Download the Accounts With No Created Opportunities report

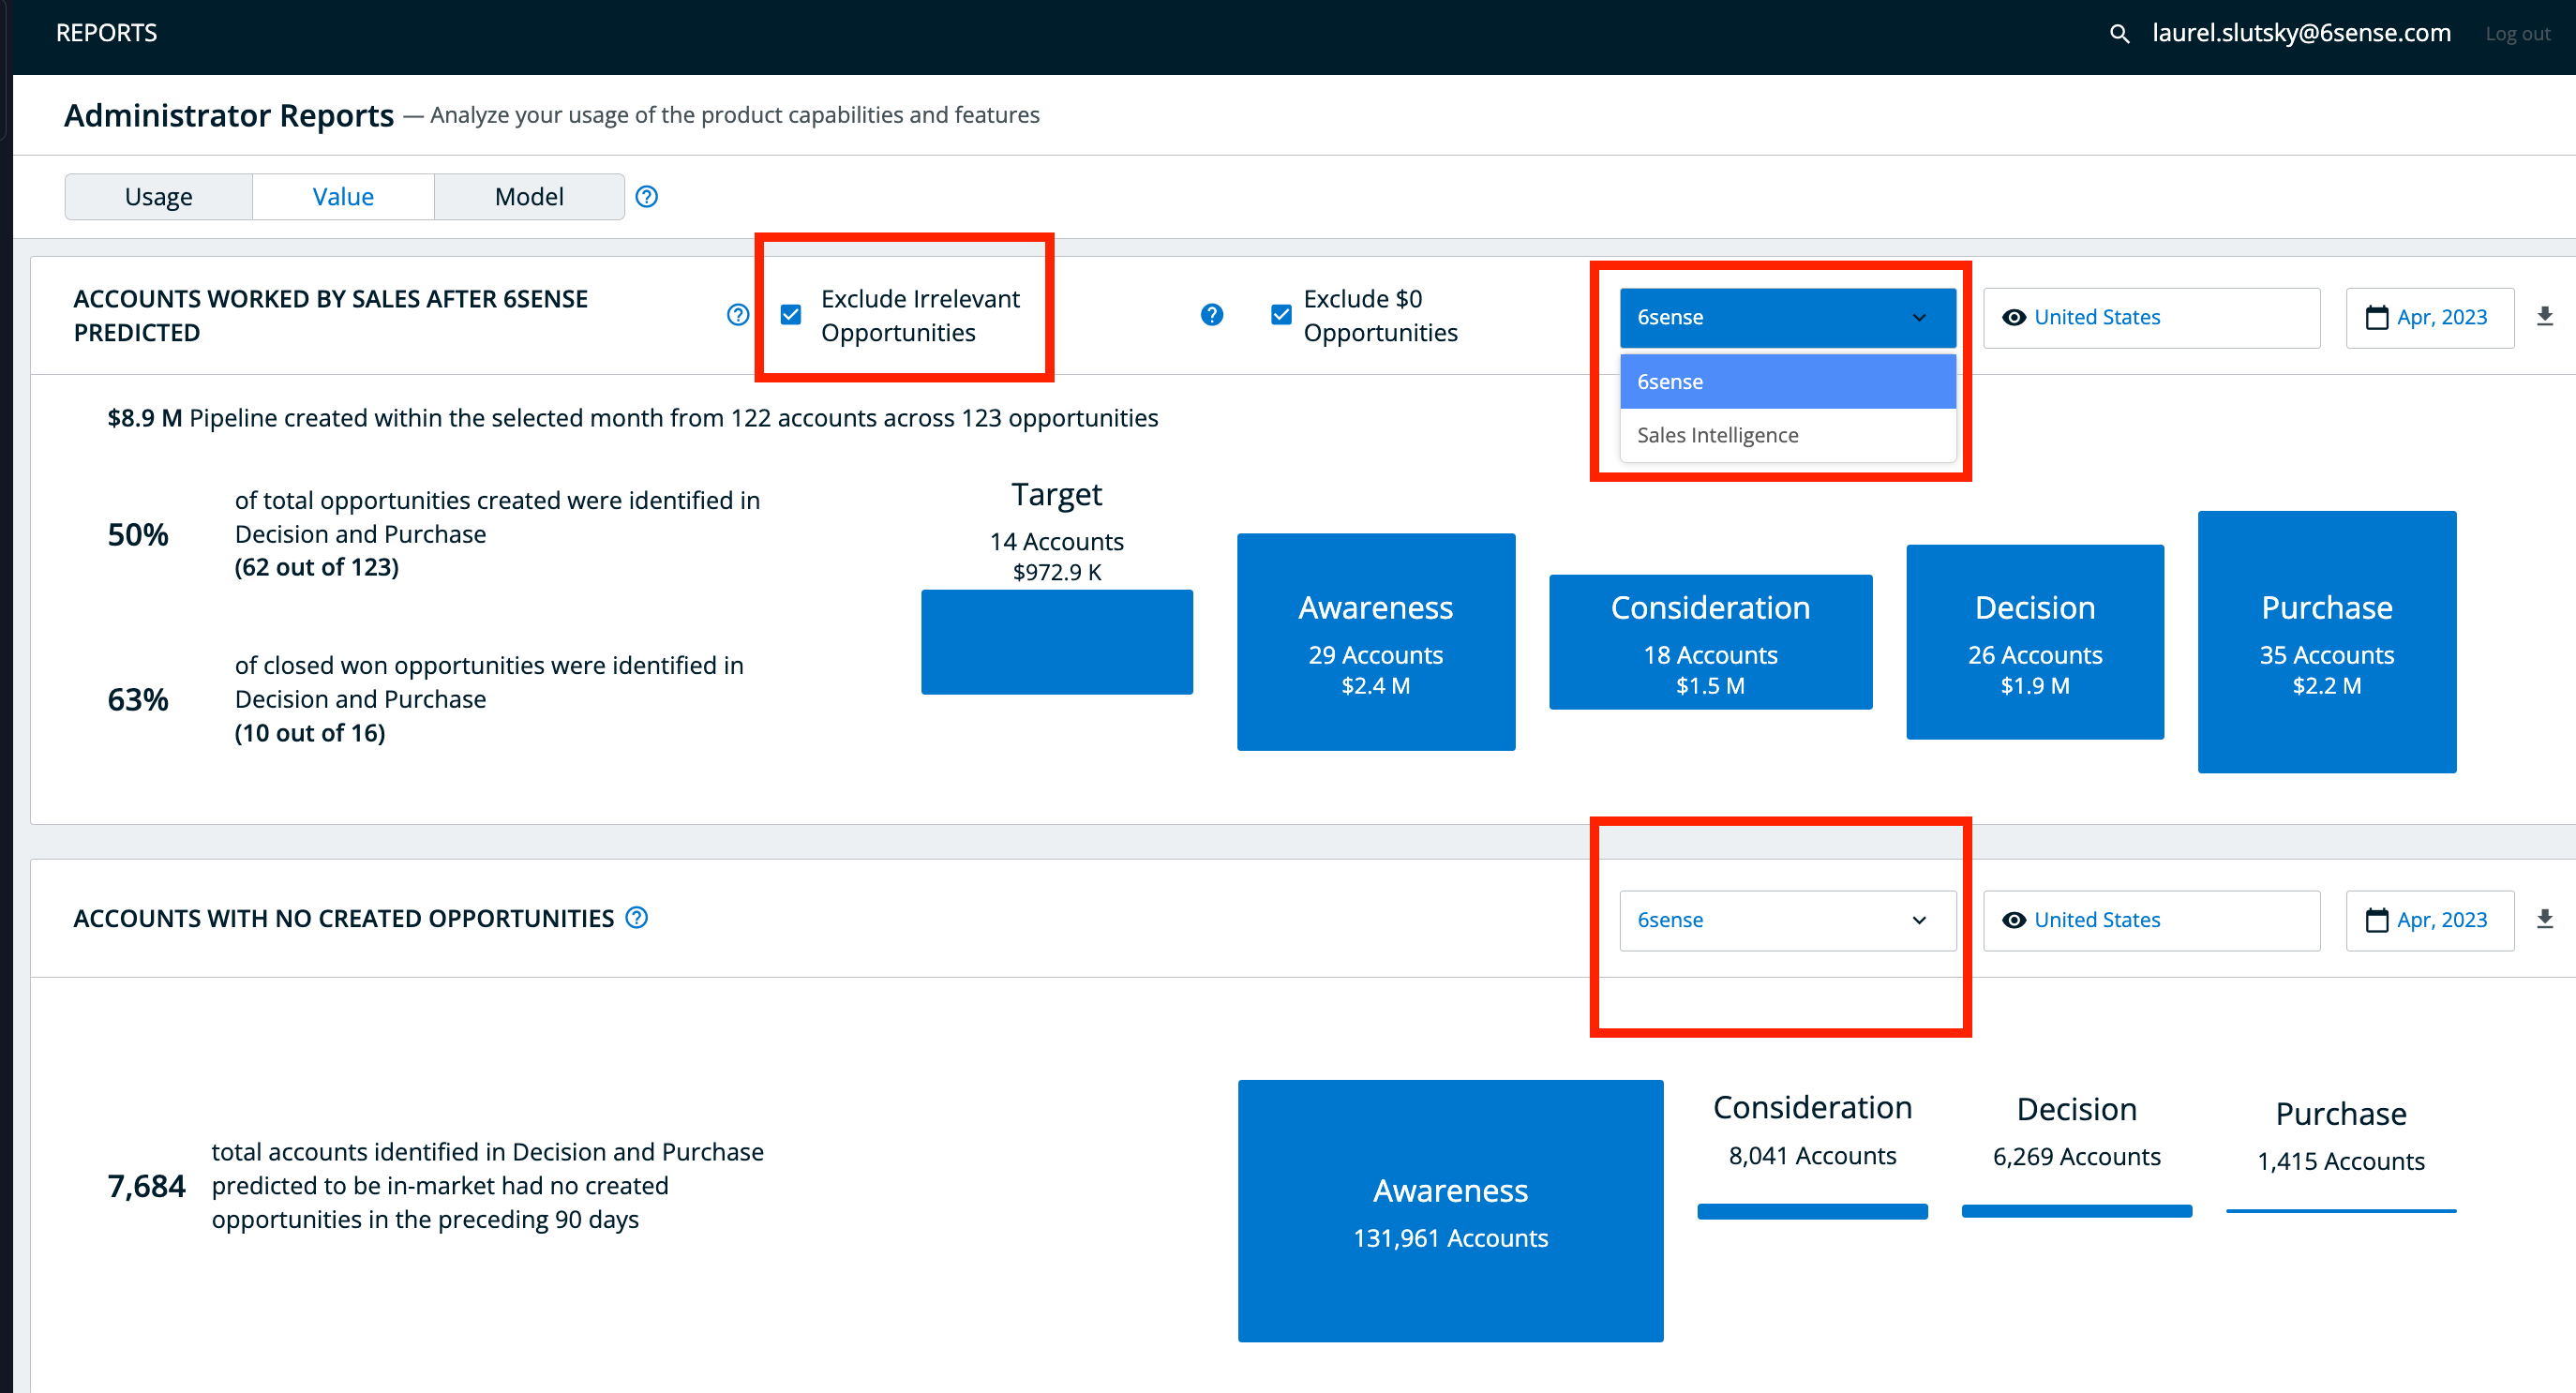point(2545,919)
